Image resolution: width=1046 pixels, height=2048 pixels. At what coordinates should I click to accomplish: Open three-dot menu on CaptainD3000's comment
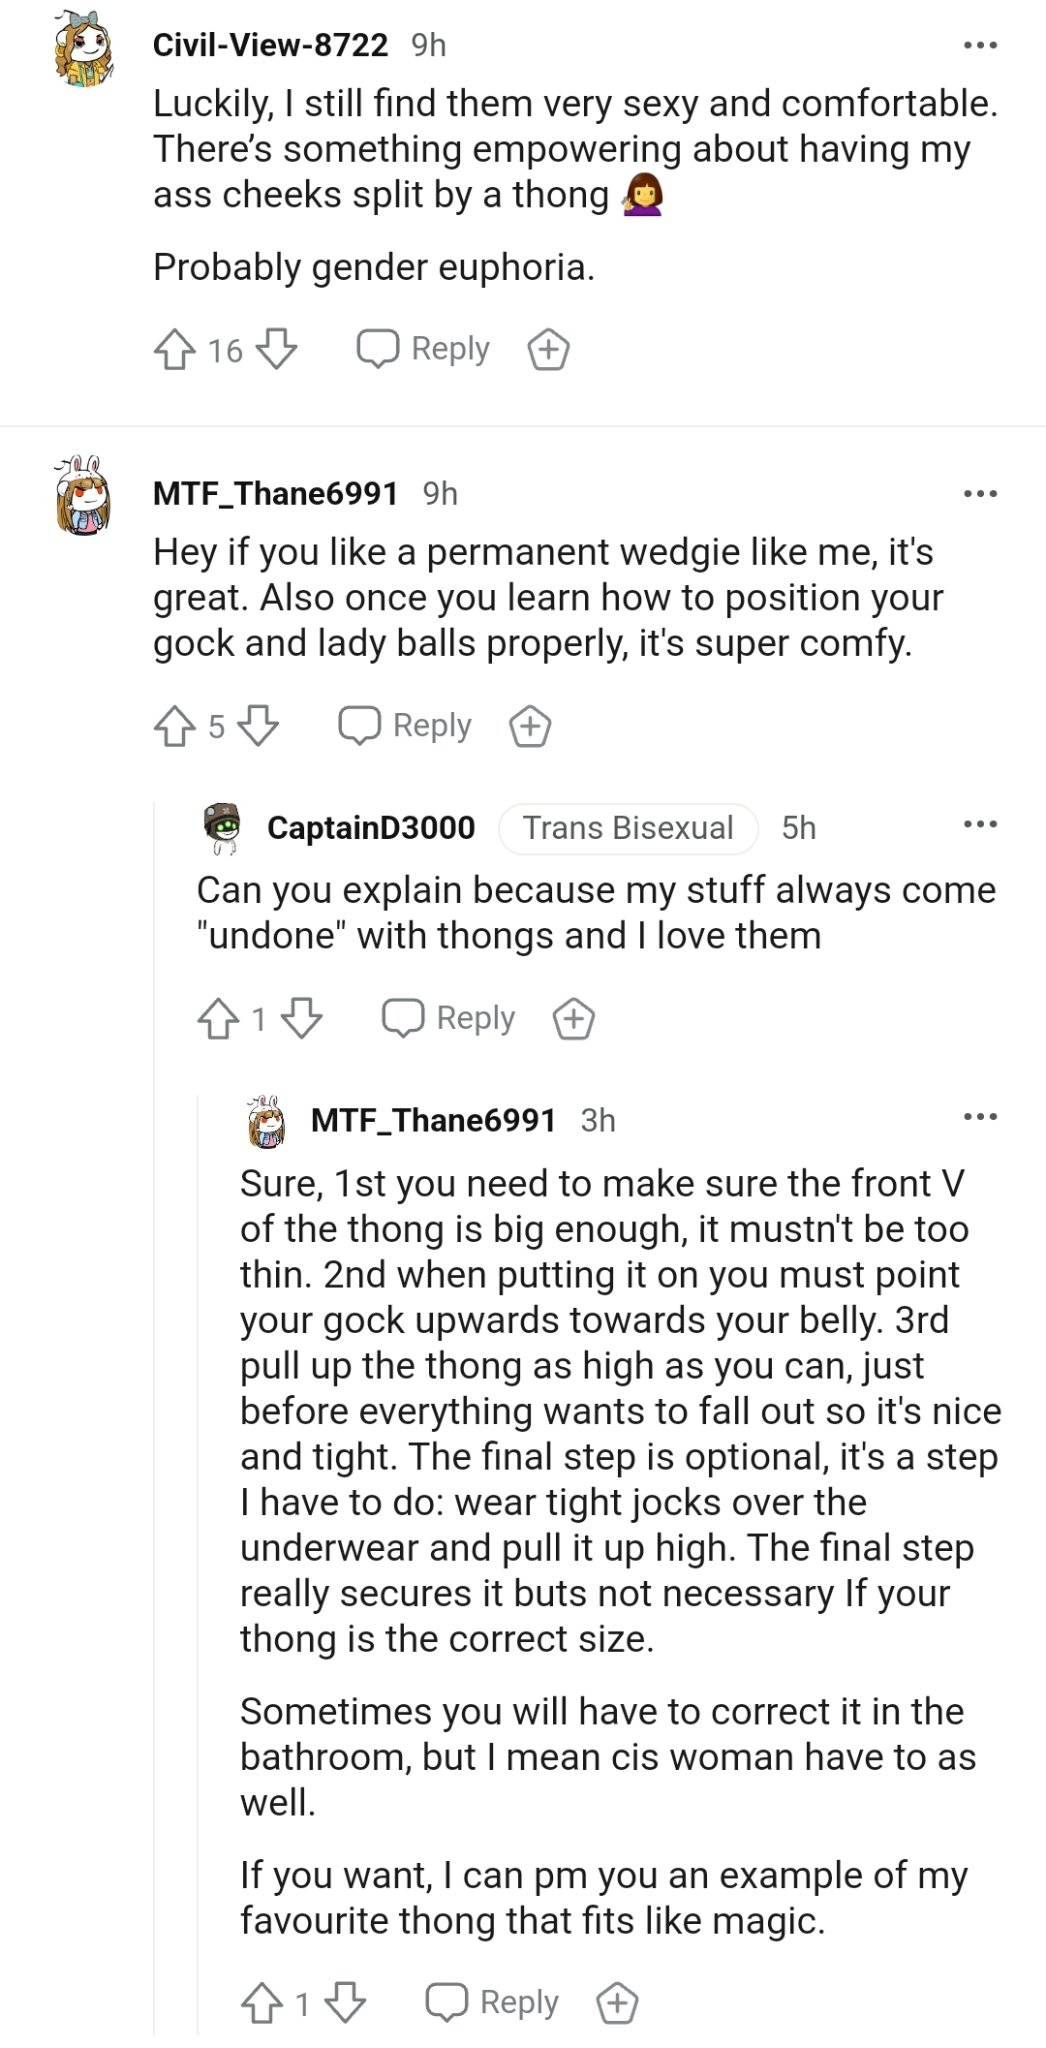tap(980, 825)
